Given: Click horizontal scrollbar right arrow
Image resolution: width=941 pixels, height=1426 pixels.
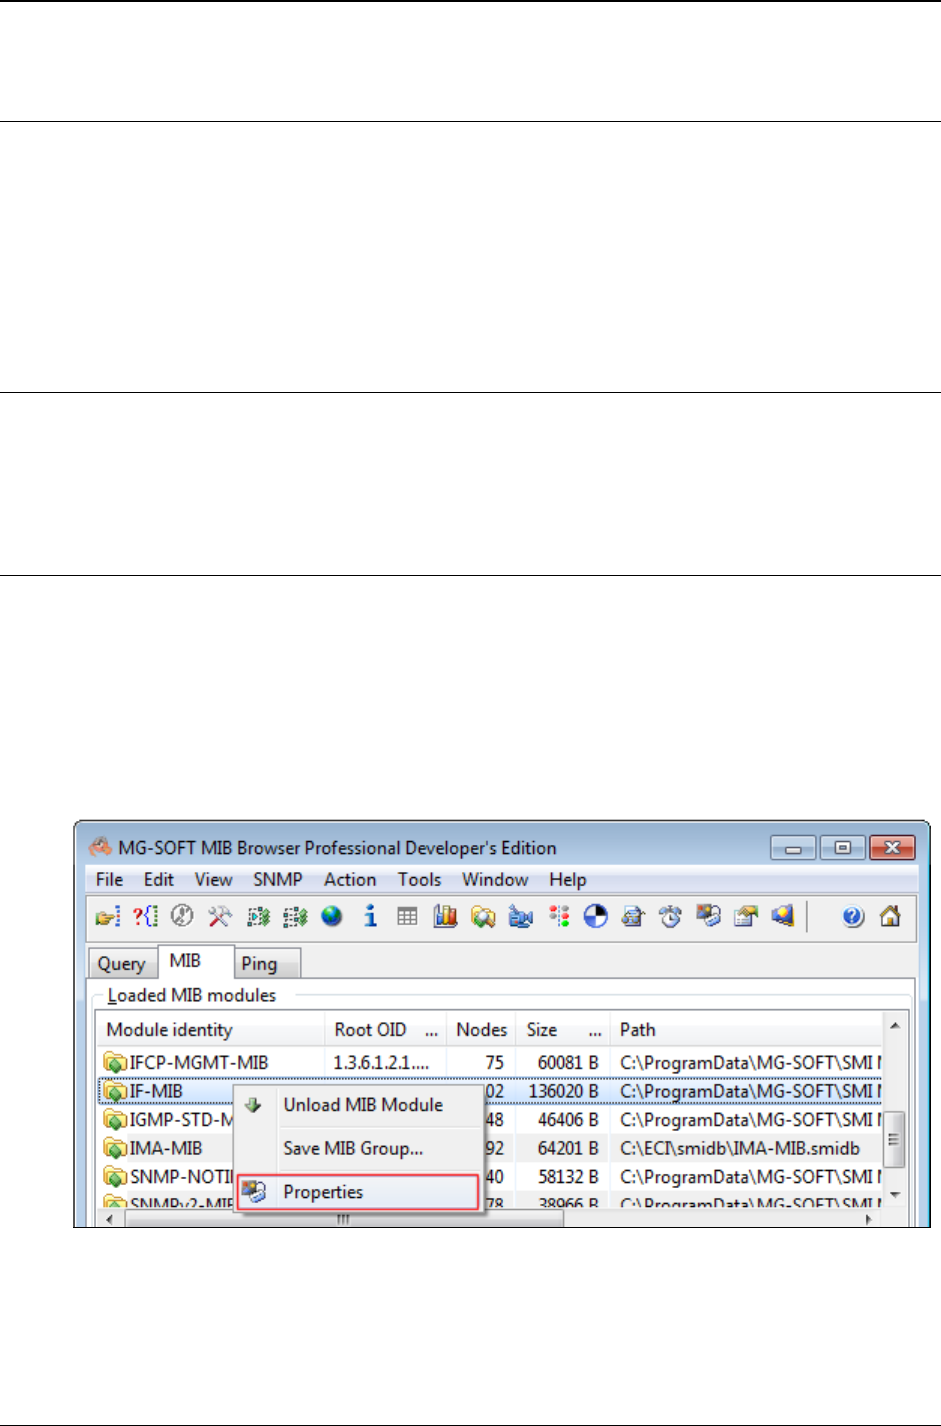Looking at the screenshot, I should pyautogui.click(x=869, y=1219).
